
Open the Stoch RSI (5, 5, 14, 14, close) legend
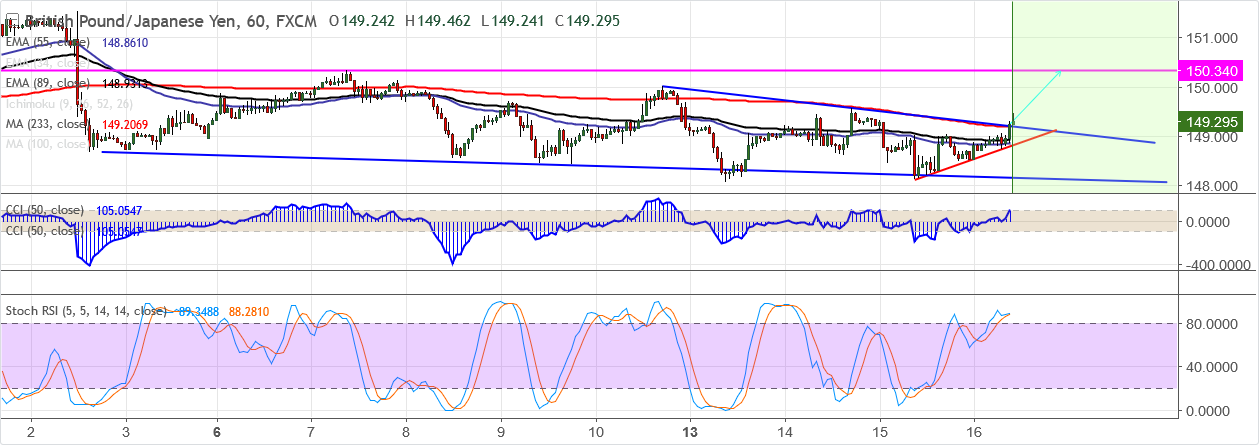point(85,311)
